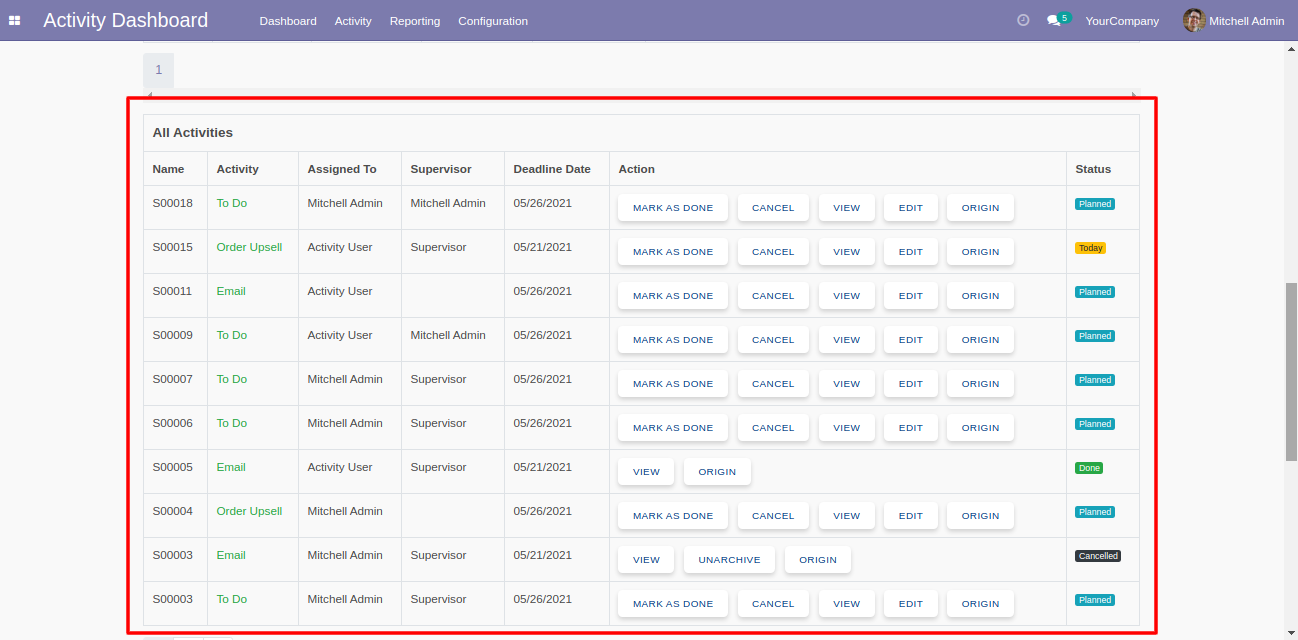The height and width of the screenshot is (640, 1298).
Task: Mark S00011 Email as done
Action: (x=673, y=296)
